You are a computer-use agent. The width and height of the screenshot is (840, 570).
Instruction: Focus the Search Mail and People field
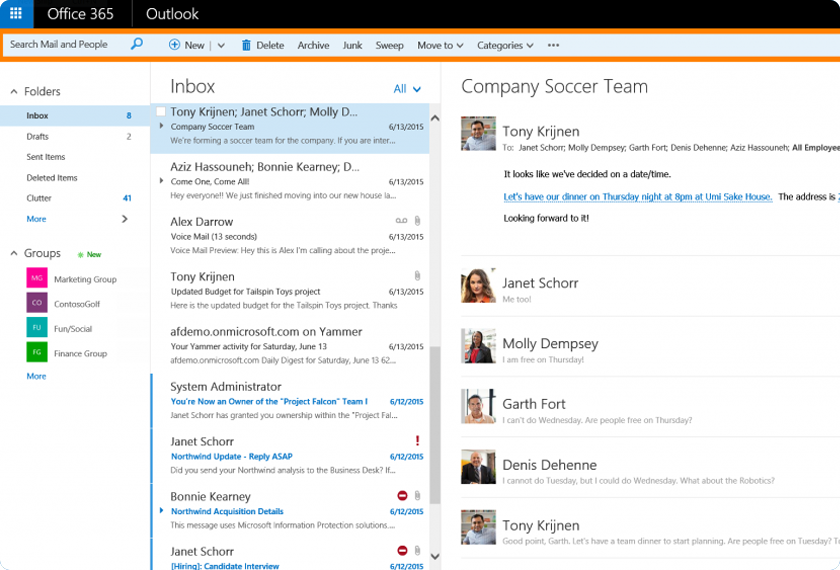click(x=67, y=44)
